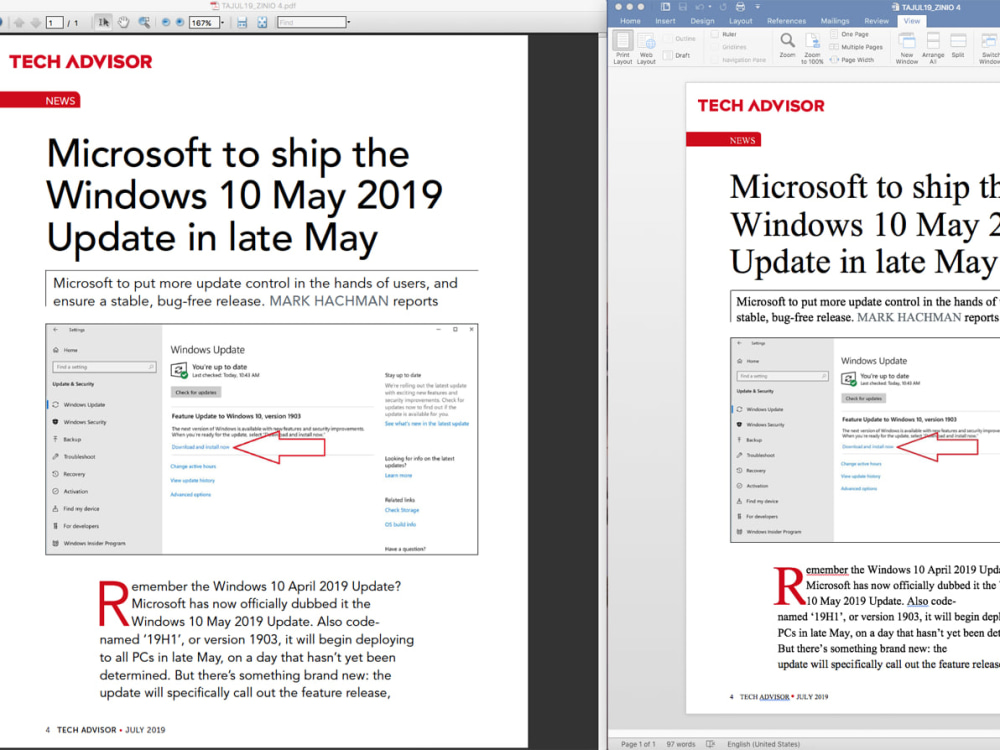The image size is (1000, 750).
Task: Switch to the Design ribbon tab
Action: (x=702, y=21)
